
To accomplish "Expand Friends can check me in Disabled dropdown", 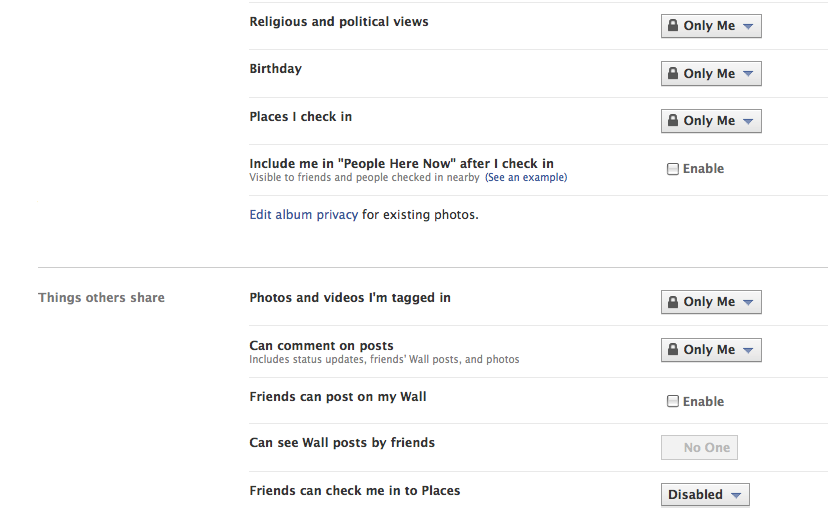I will pos(705,495).
